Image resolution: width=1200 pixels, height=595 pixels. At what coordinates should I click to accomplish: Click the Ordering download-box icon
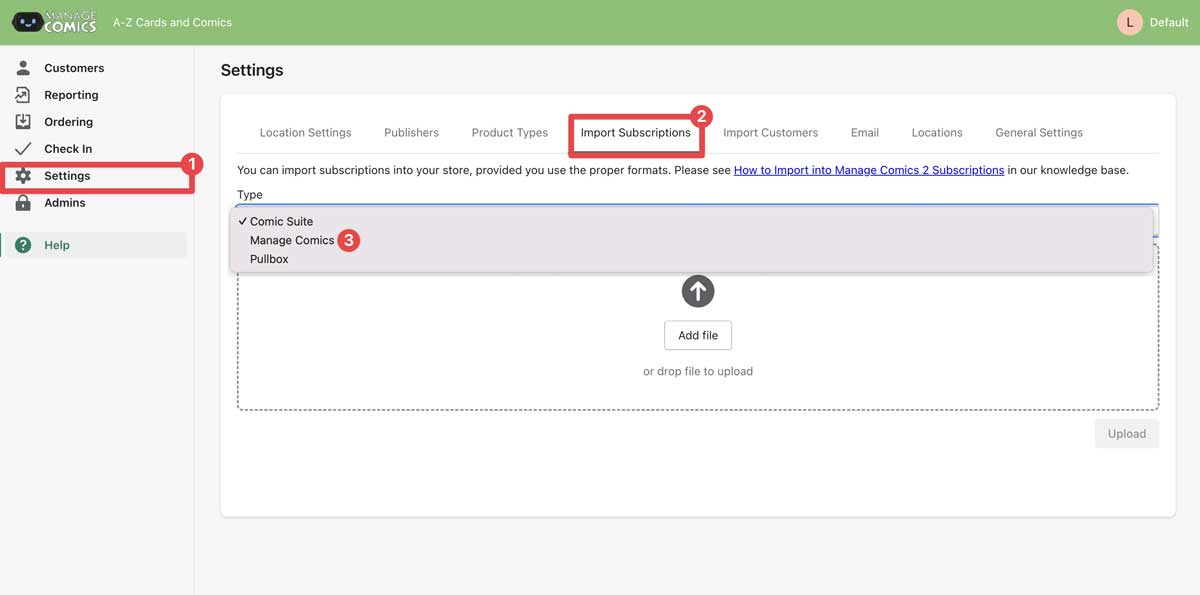[23, 122]
